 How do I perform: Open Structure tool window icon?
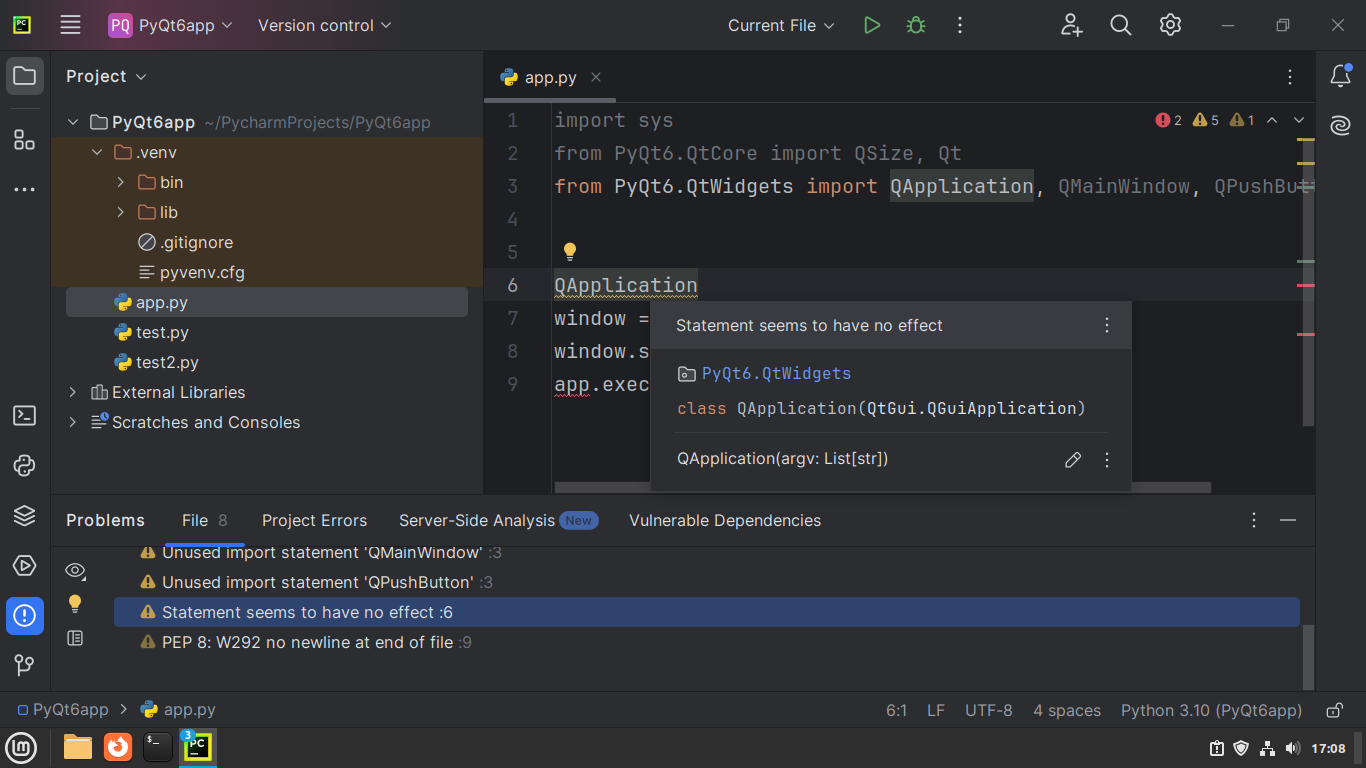25,139
